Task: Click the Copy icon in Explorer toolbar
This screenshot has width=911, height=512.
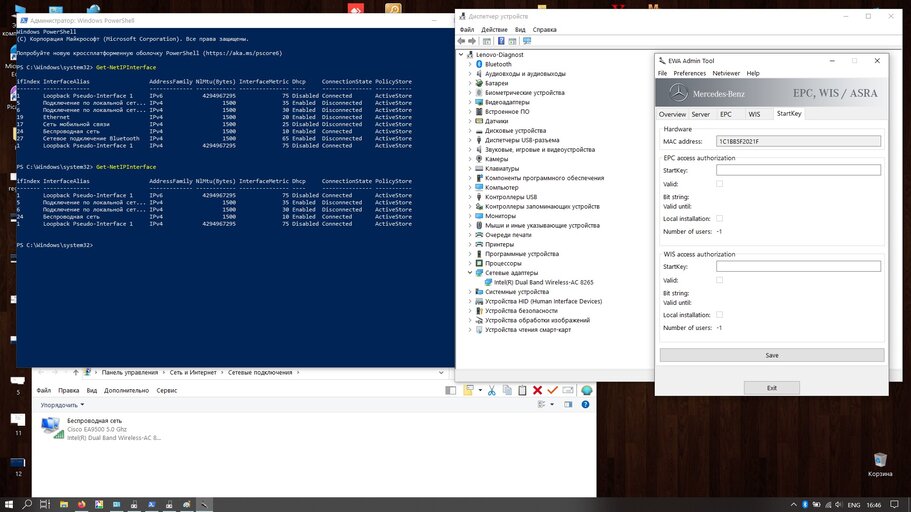Action: click(x=506, y=390)
